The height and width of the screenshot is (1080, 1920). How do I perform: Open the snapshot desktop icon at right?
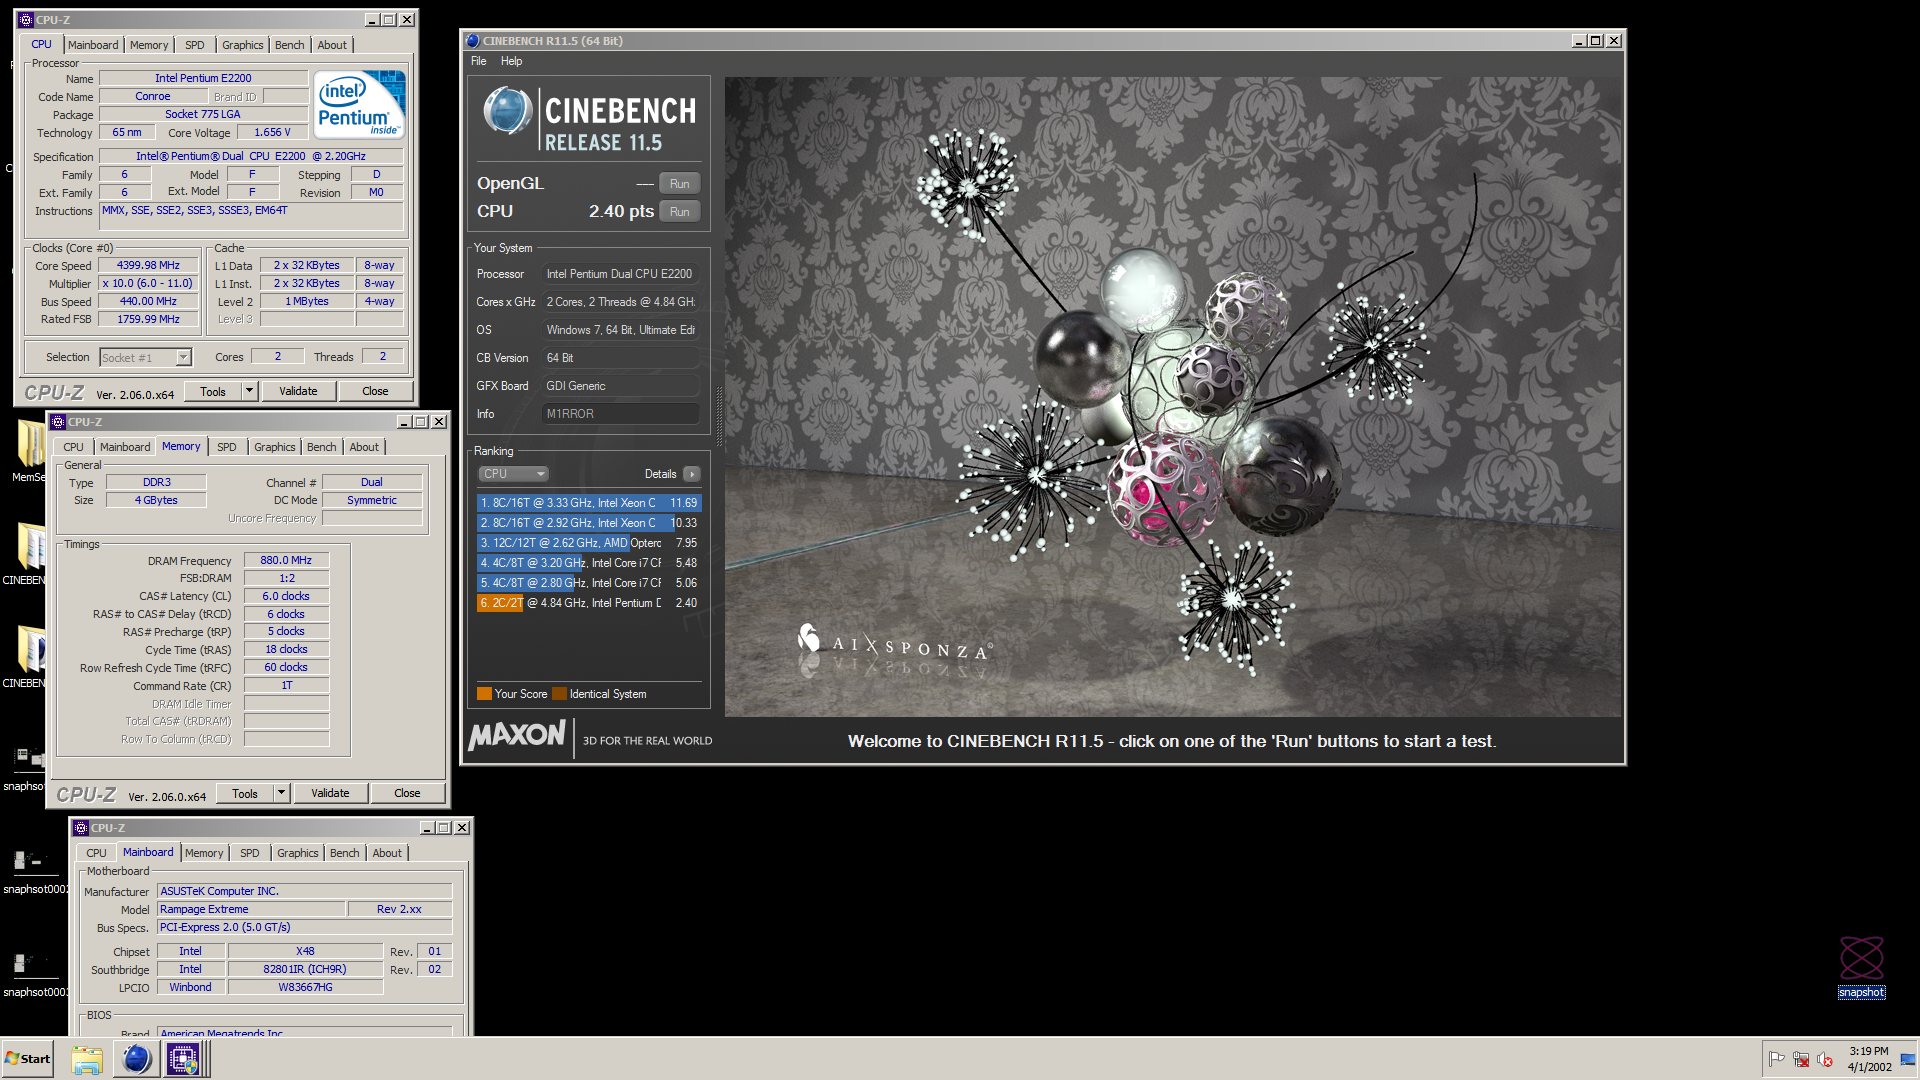point(1861,967)
